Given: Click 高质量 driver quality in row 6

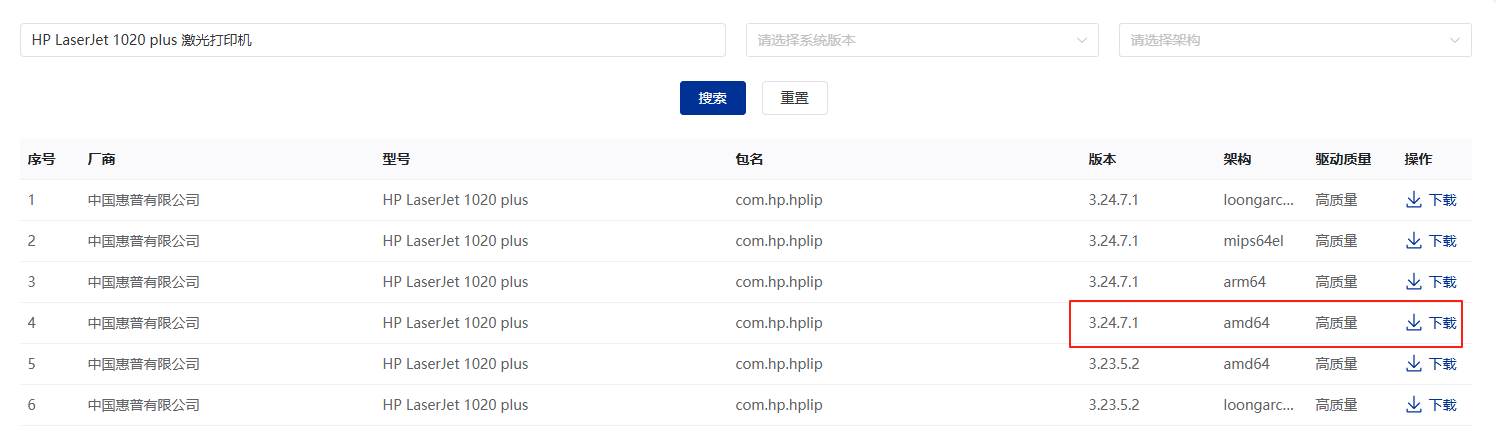Looking at the screenshot, I should click(1336, 405).
